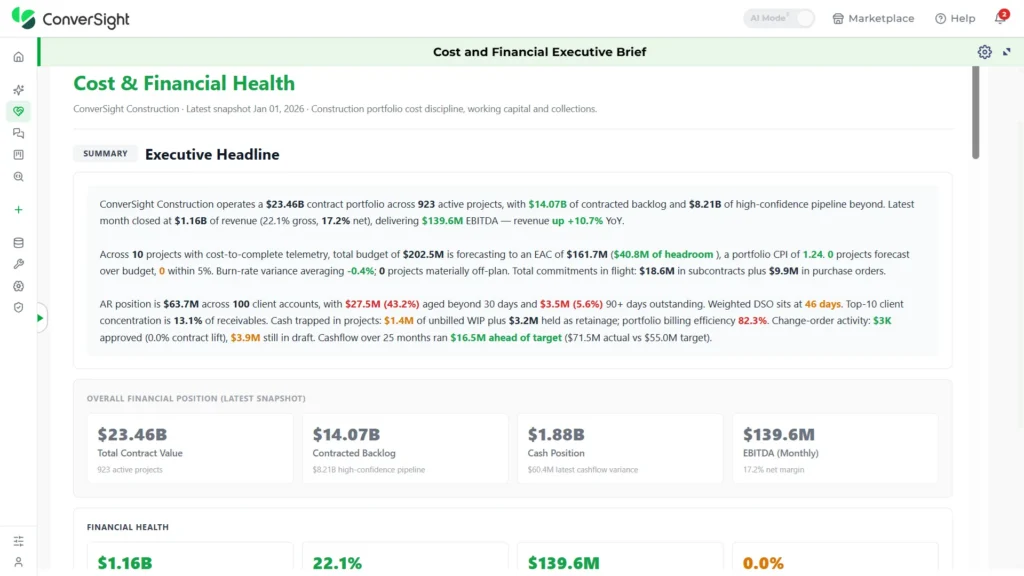The width and height of the screenshot is (1024, 576).
Task: Open the Help menu
Action: (x=955, y=18)
